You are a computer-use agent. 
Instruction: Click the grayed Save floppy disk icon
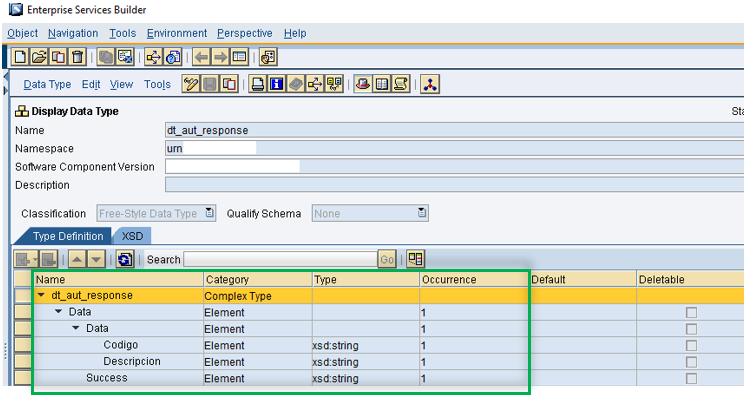pos(210,84)
